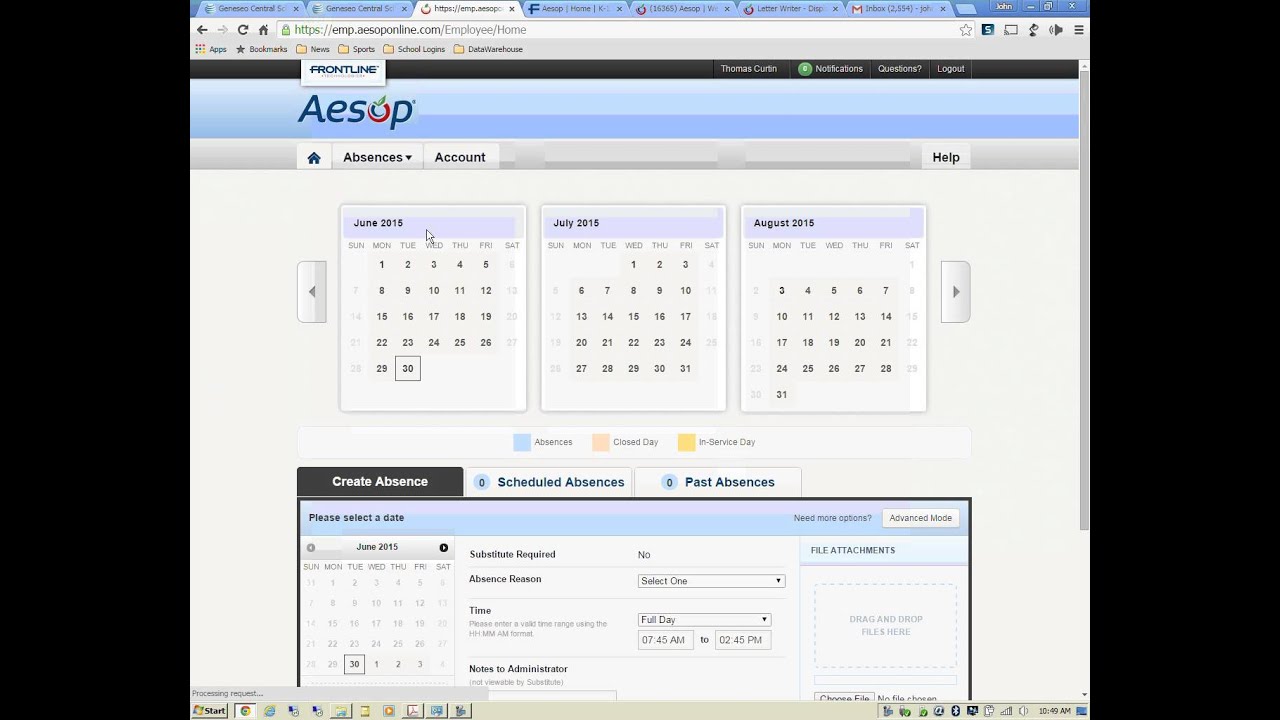
Task: Click browser reload page icon
Action: [242, 30]
